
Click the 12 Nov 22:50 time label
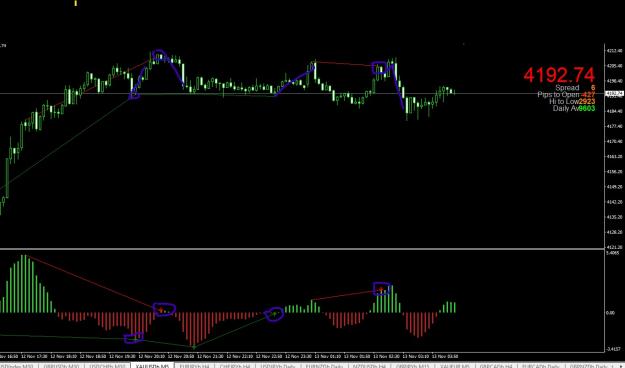click(269, 356)
